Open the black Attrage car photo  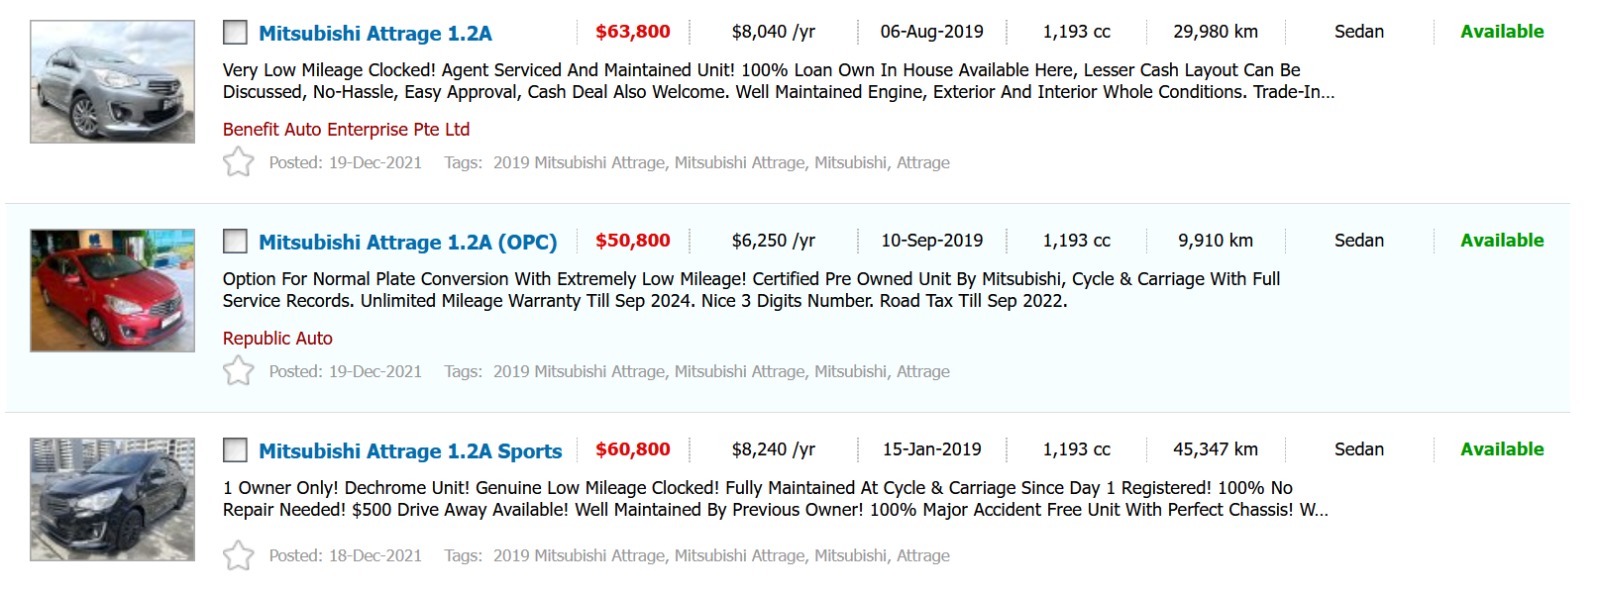point(112,499)
